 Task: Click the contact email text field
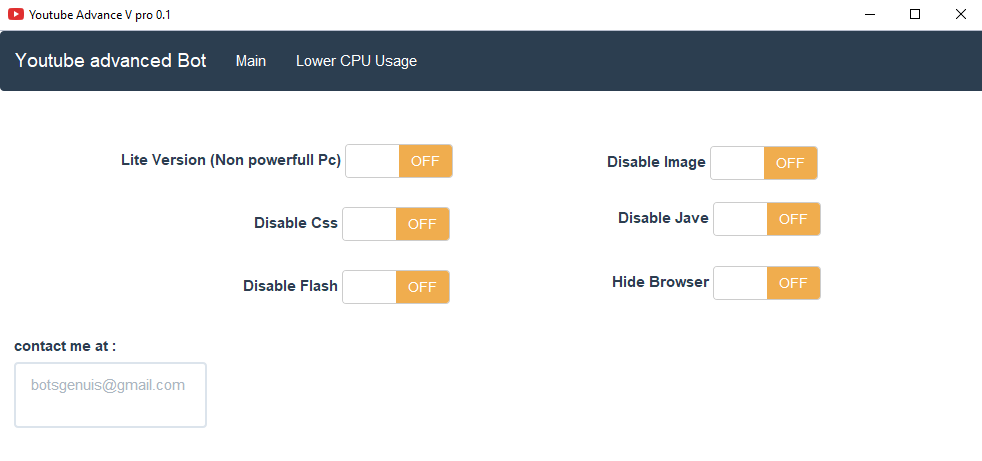tap(110, 395)
